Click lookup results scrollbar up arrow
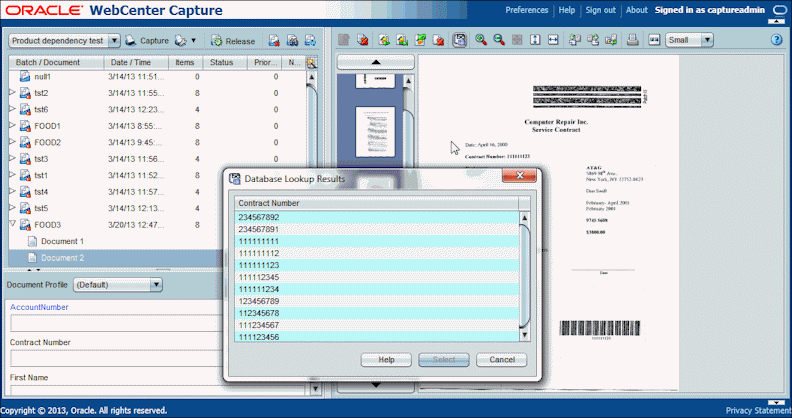Viewport: 792px width, 418px height. tap(524, 218)
